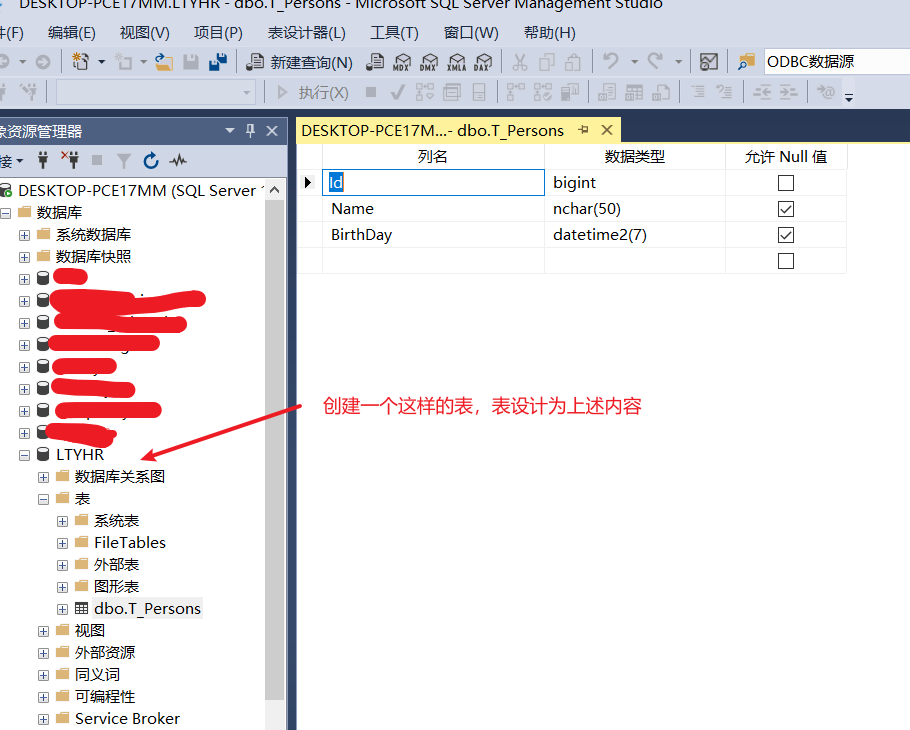Expand the 数据库关系图 folder
910x730 pixels.
pos(44,477)
